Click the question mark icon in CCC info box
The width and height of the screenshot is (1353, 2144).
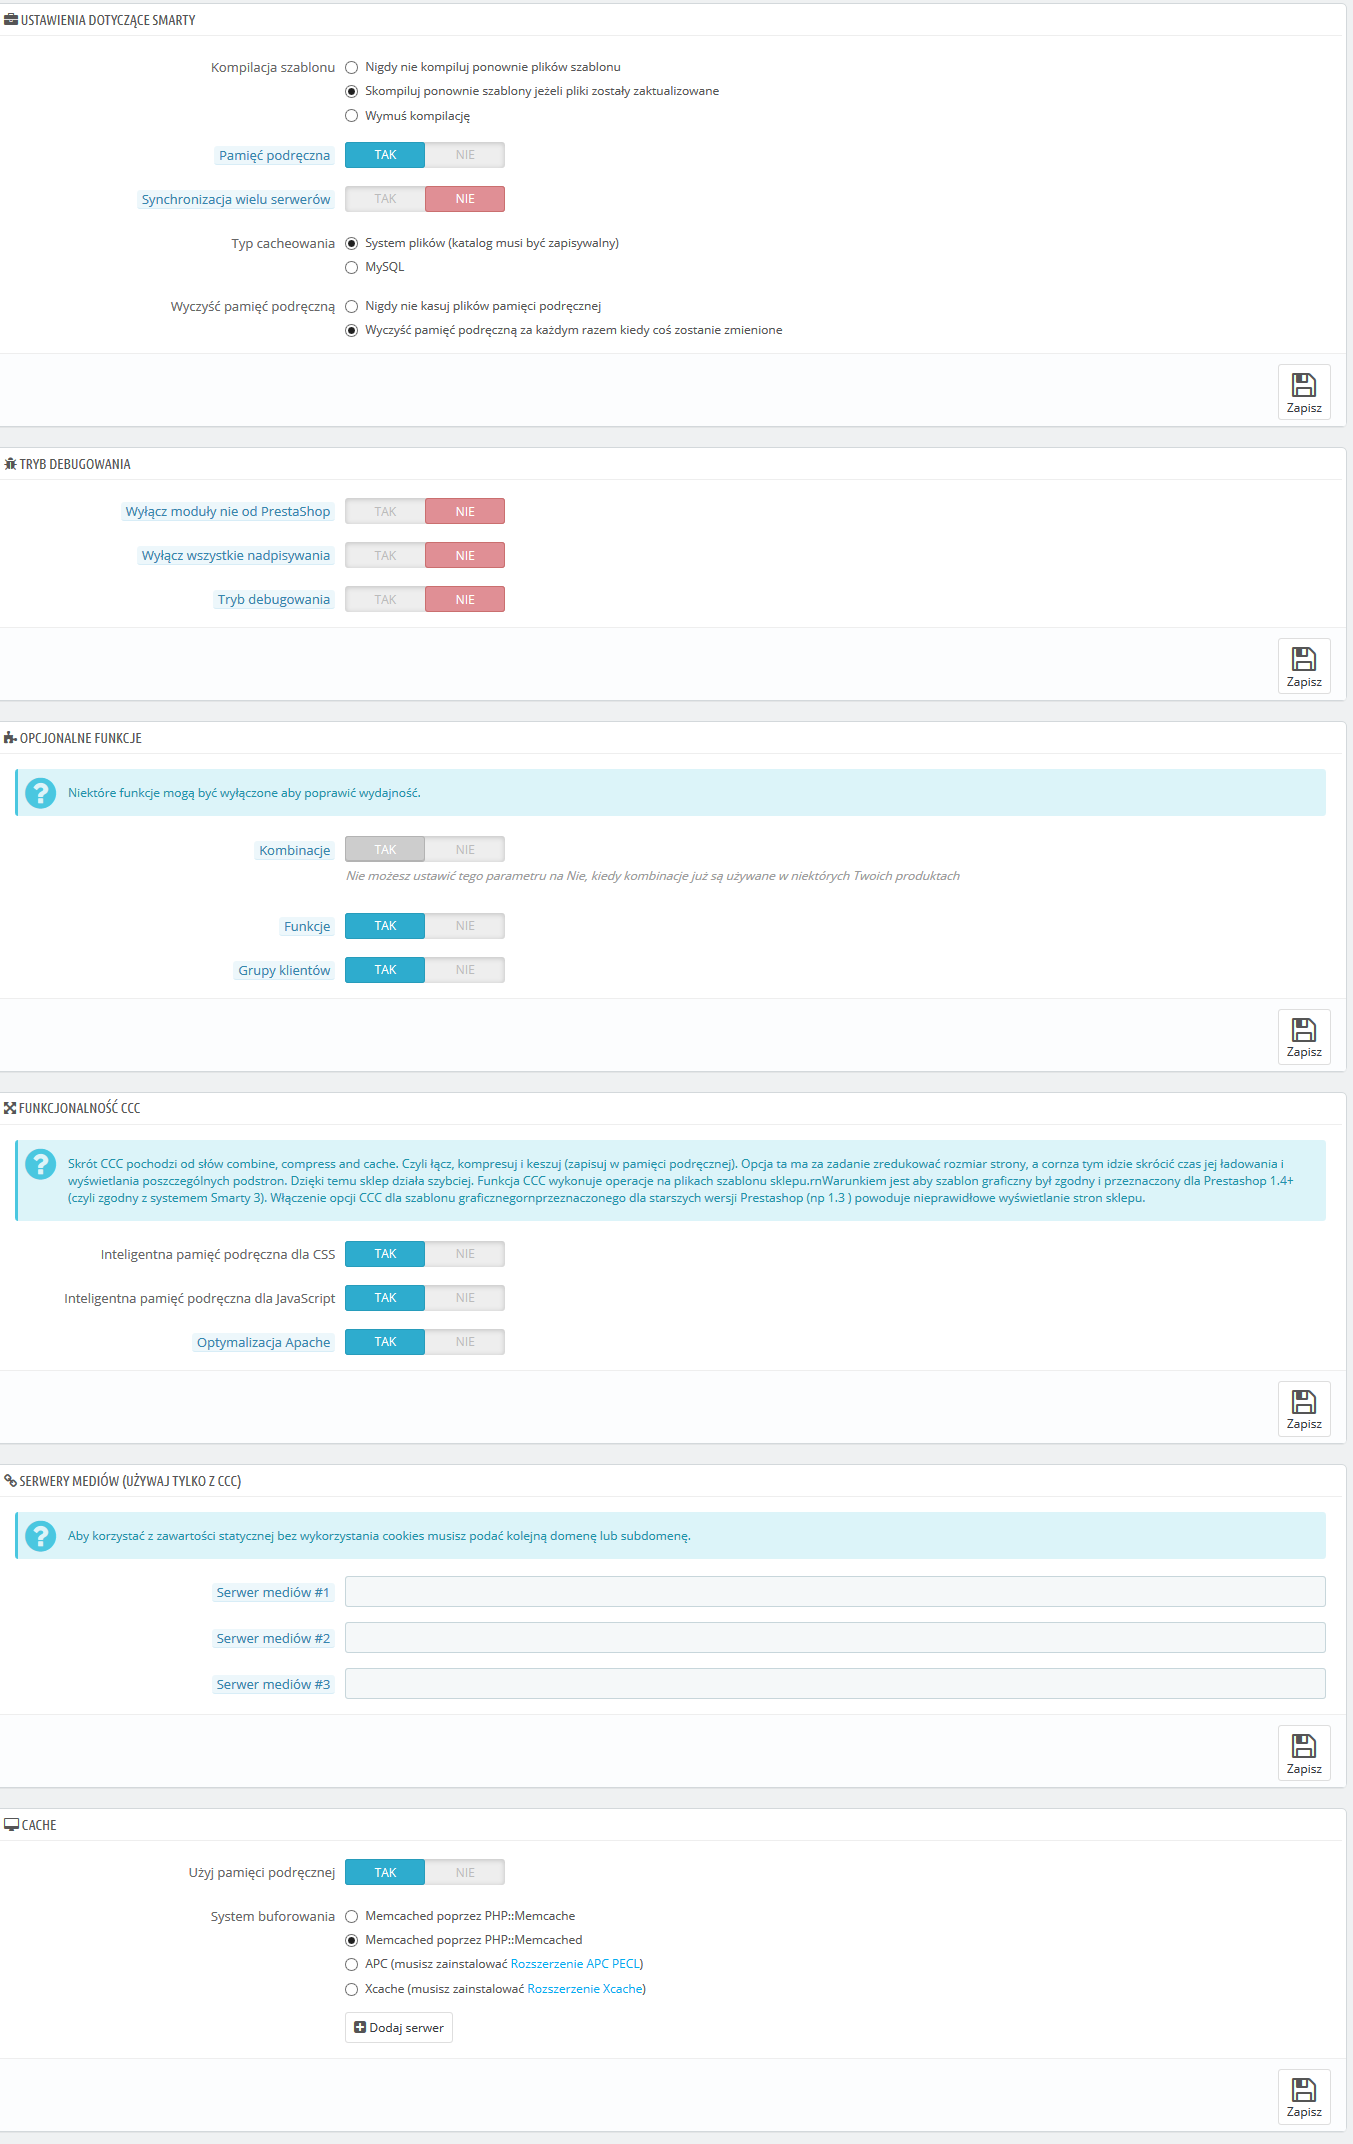click(40, 1164)
